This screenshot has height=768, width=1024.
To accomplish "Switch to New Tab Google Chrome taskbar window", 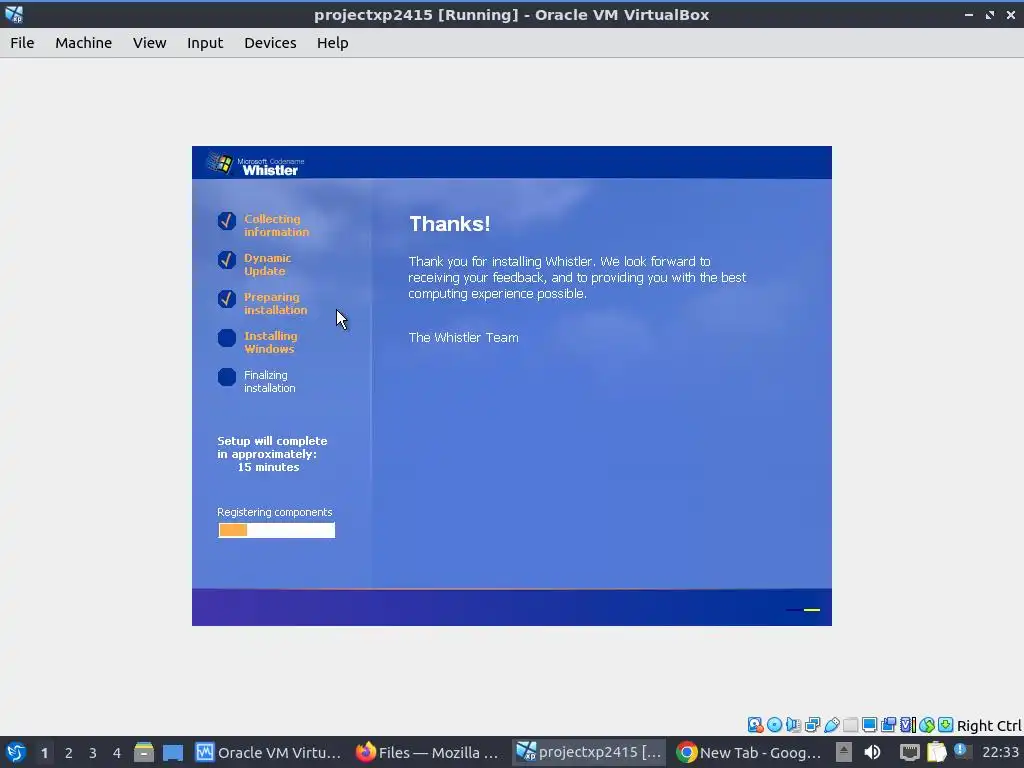I will pyautogui.click(x=748, y=752).
